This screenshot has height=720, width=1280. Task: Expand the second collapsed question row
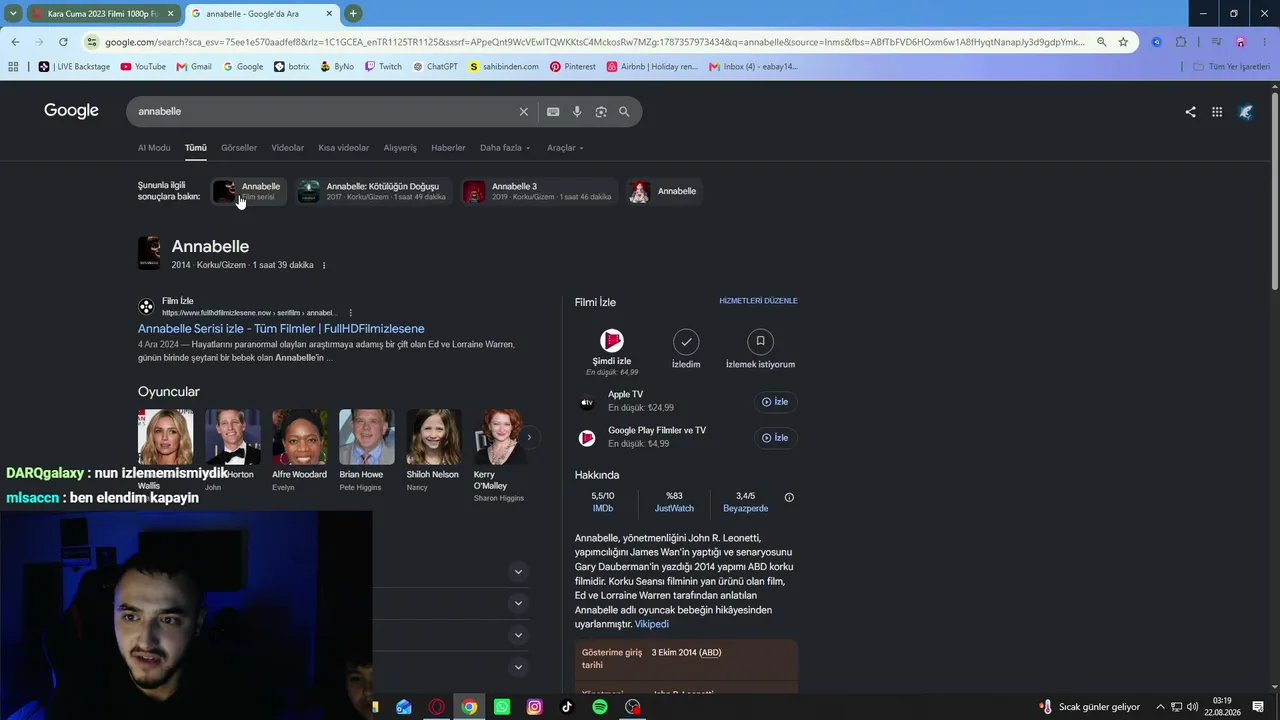click(518, 604)
